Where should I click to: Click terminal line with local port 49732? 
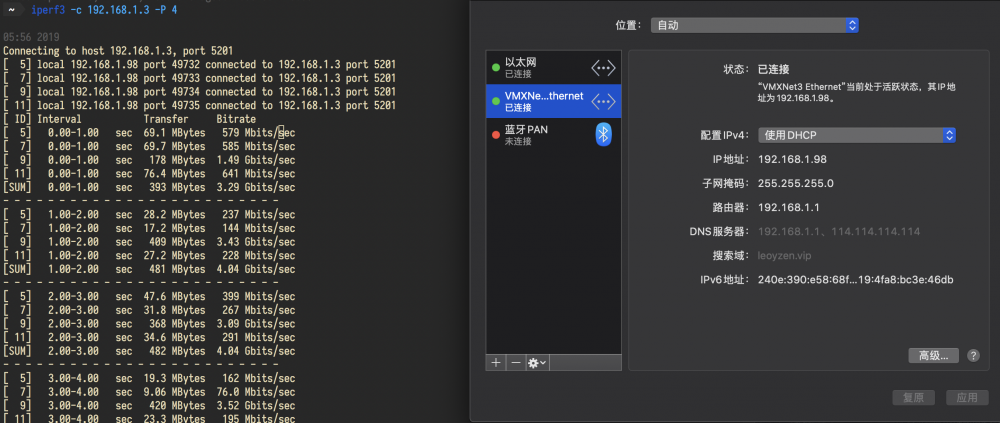click(x=200, y=64)
